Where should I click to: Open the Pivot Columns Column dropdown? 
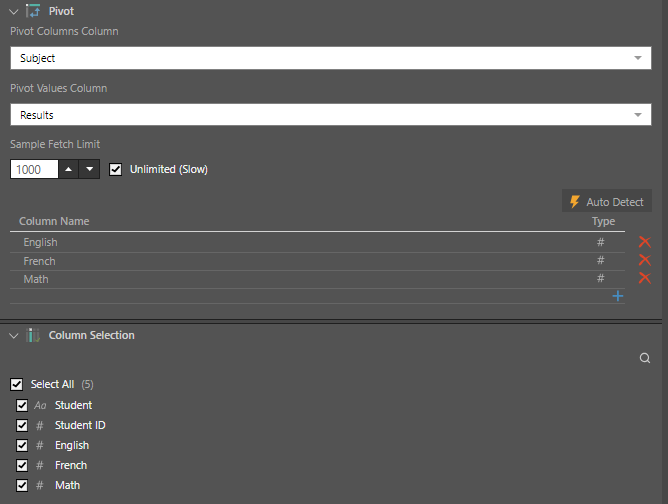click(x=638, y=59)
